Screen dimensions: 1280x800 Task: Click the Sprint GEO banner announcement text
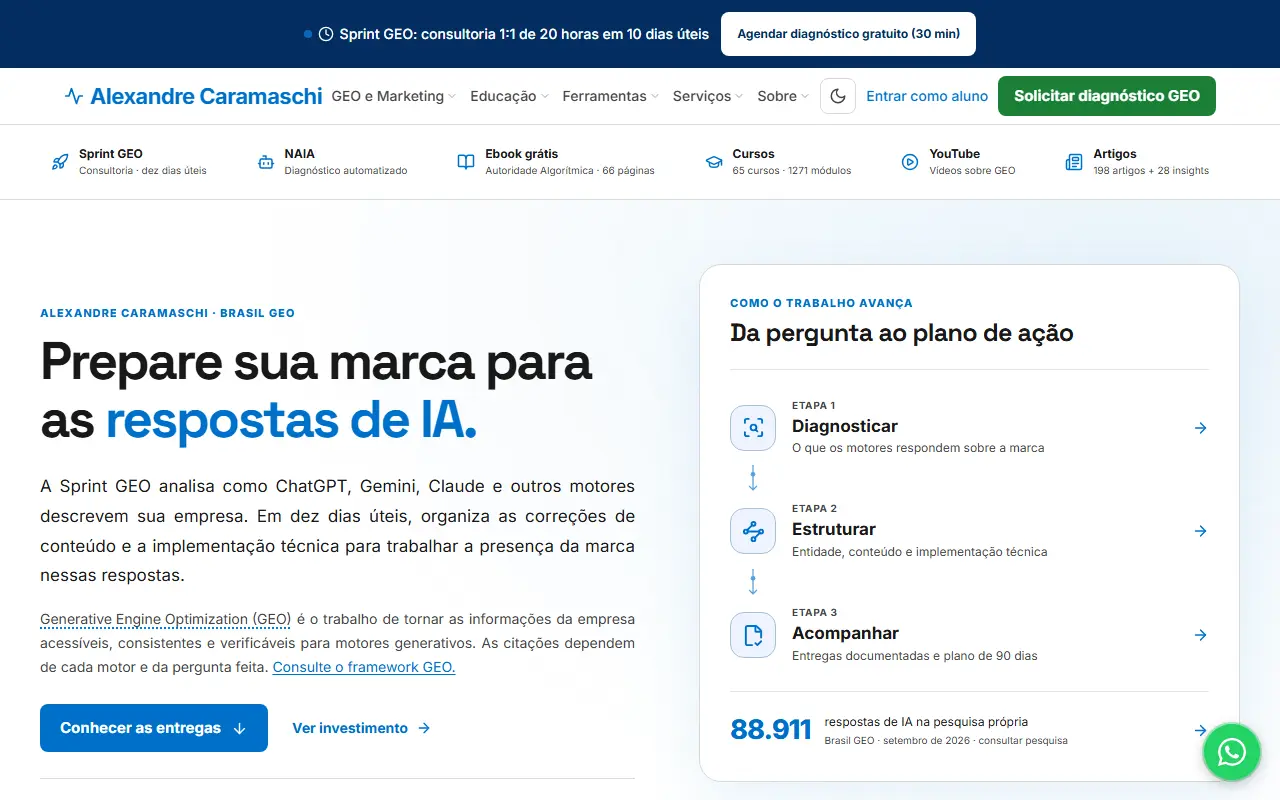[x=524, y=34]
